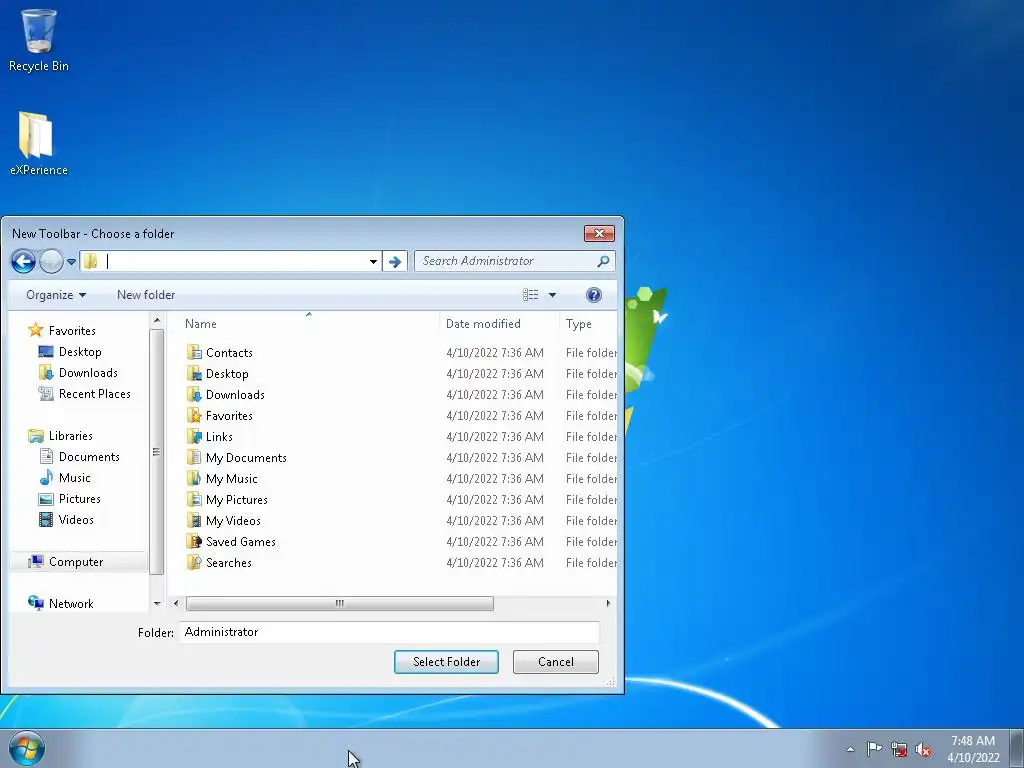
Task: Open the Pictures library in sidebar
Action: click(70, 499)
